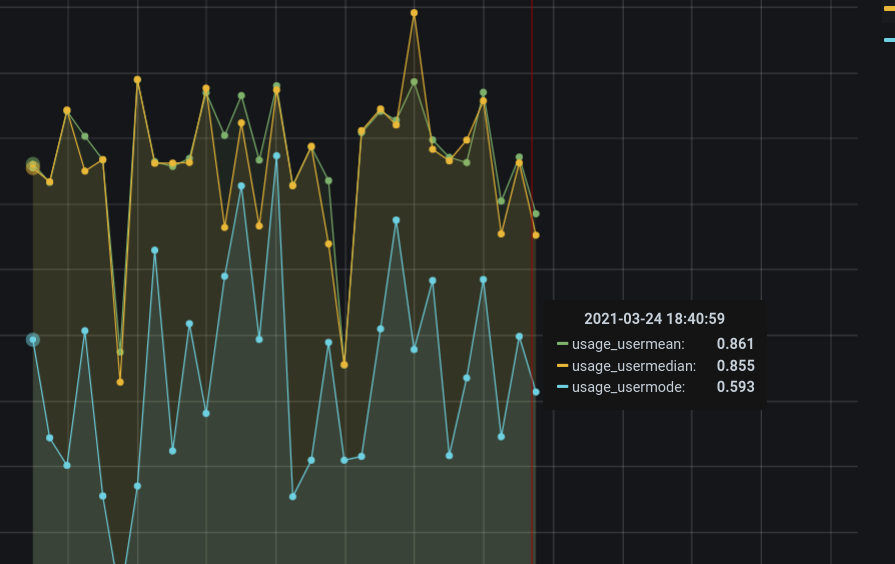Click the 0.861 value in tooltip

[735, 344]
